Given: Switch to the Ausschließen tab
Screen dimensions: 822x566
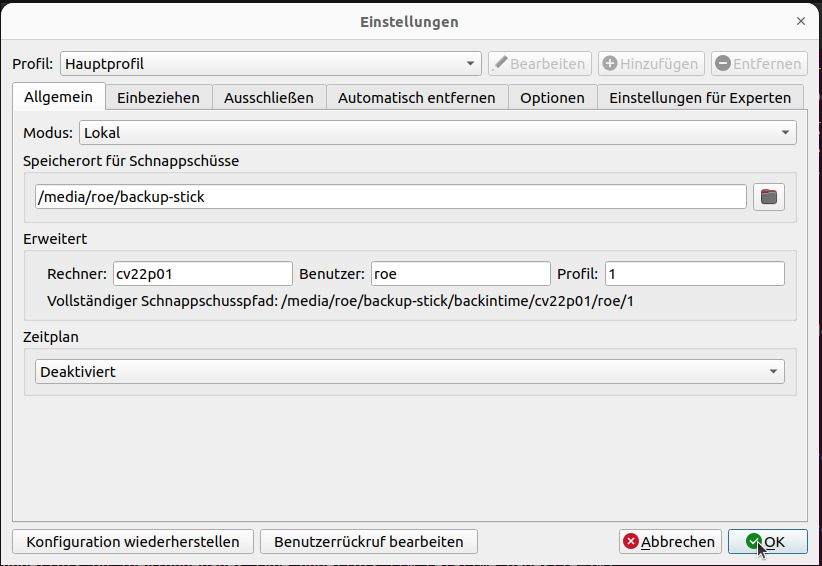Looking at the screenshot, I should pyautogui.click(x=268, y=97).
